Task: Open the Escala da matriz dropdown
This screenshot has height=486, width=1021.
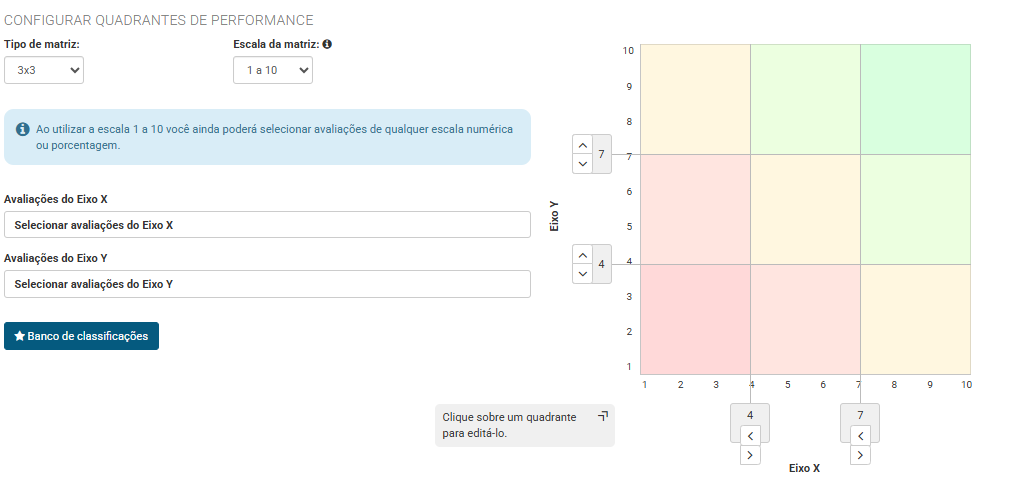Action: 273,70
